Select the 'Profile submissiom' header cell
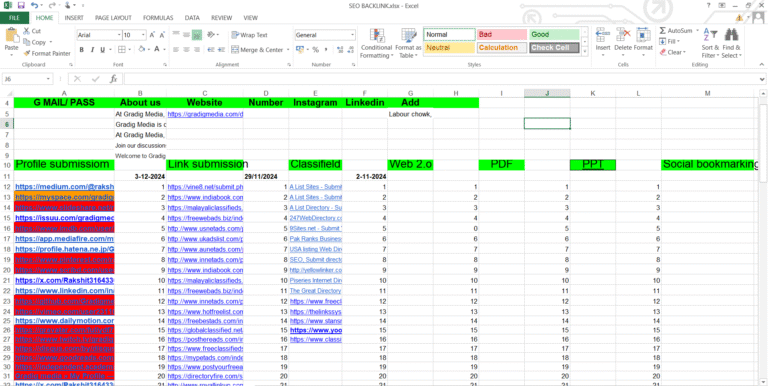 pos(64,165)
